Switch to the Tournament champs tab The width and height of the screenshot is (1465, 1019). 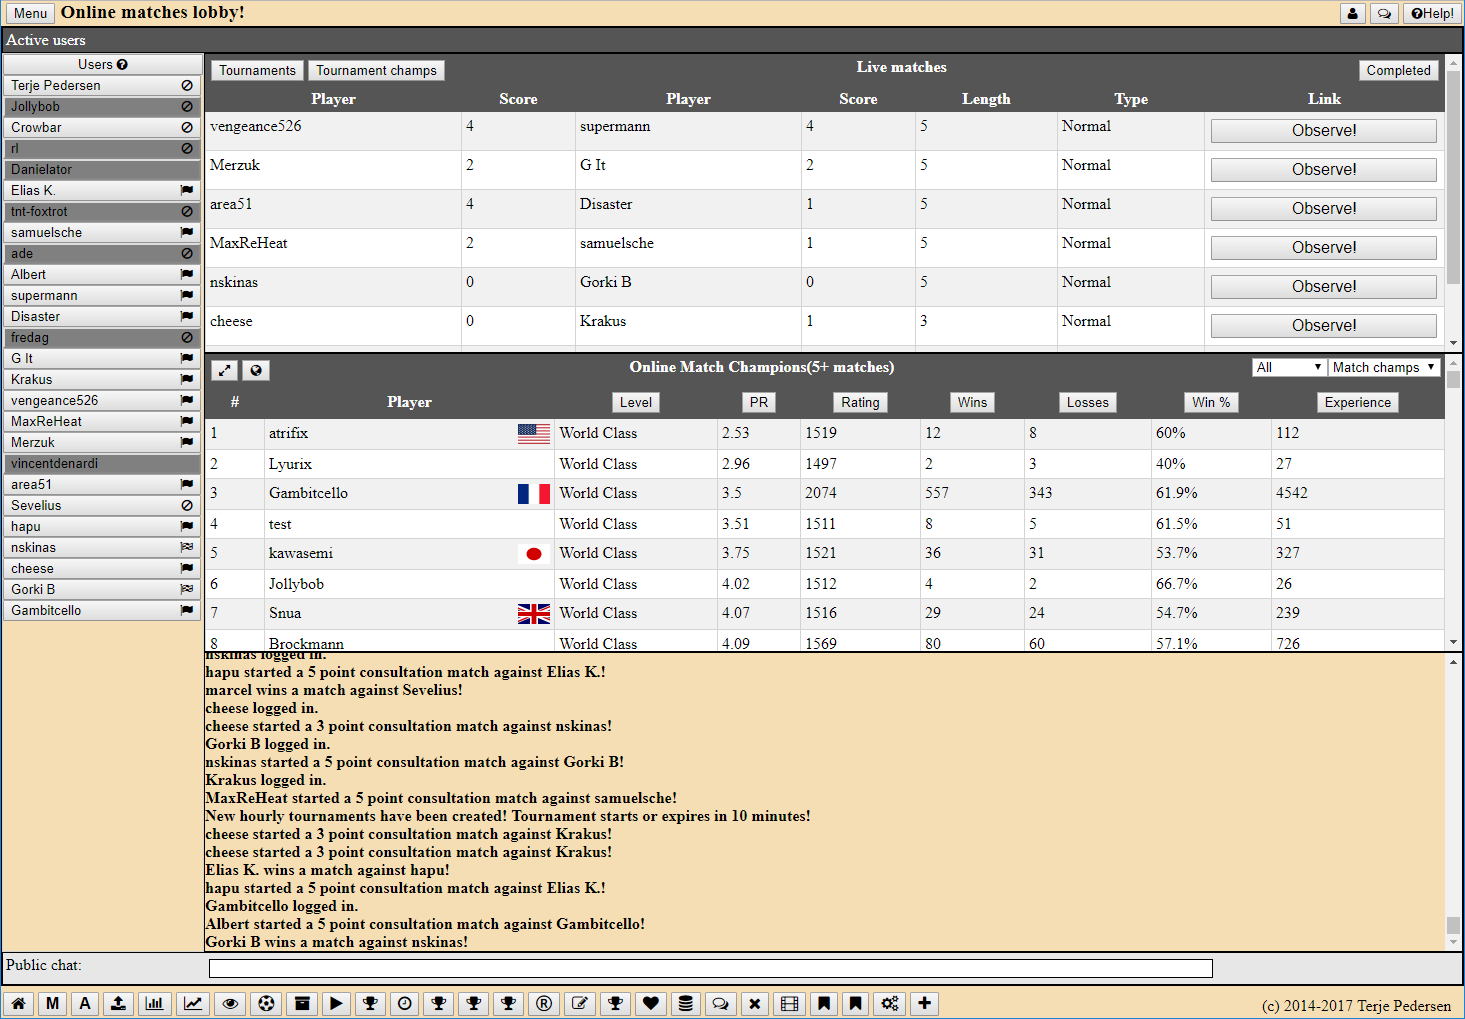[376, 71]
